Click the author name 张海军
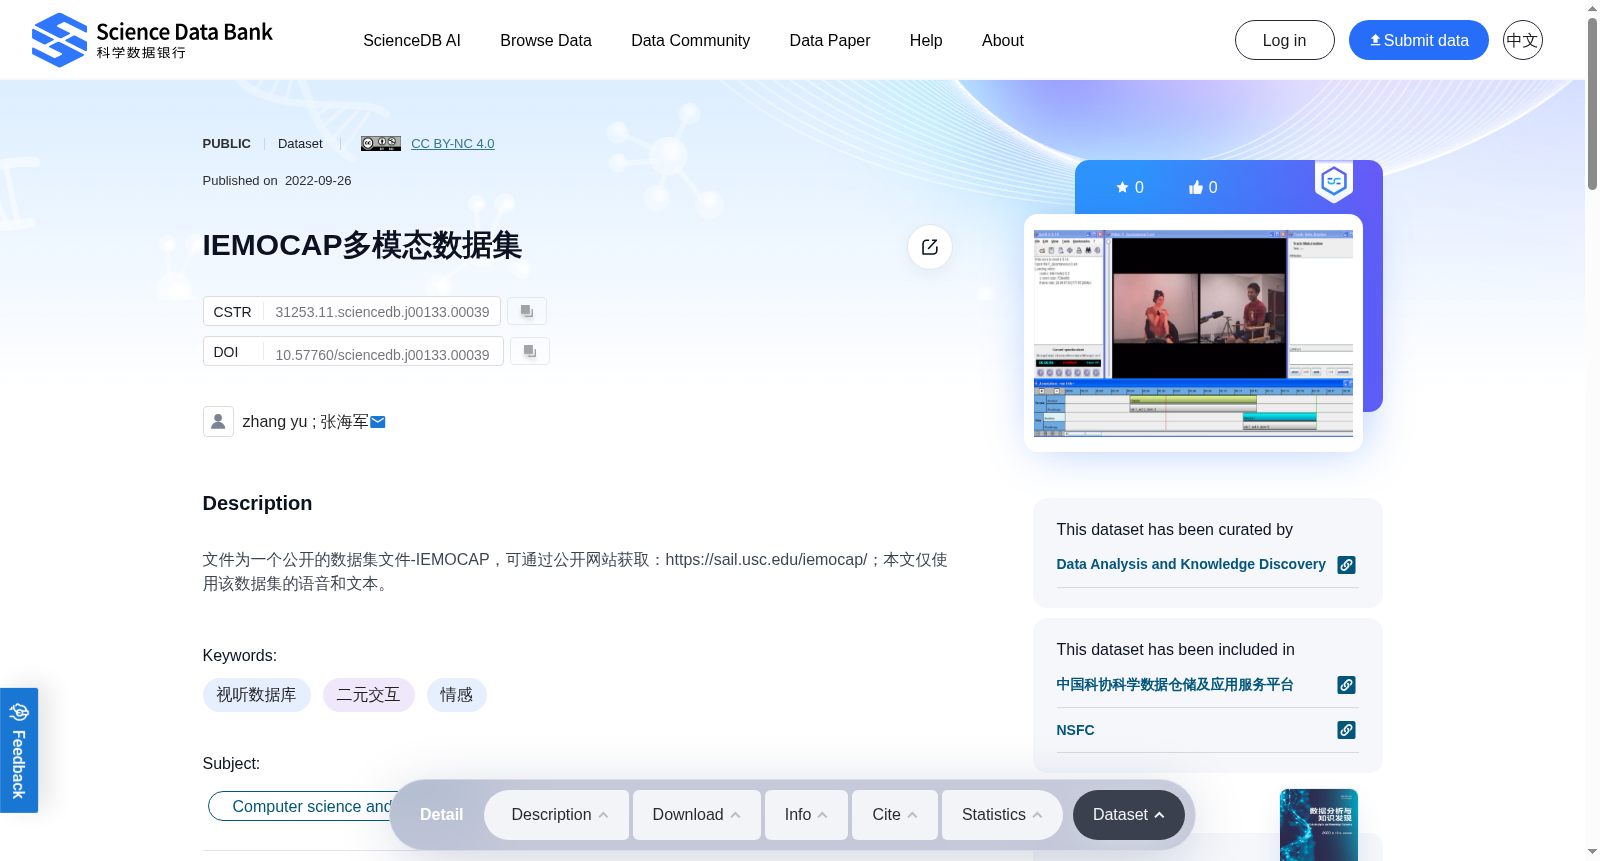This screenshot has height=861, width=1600. [x=344, y=422]
